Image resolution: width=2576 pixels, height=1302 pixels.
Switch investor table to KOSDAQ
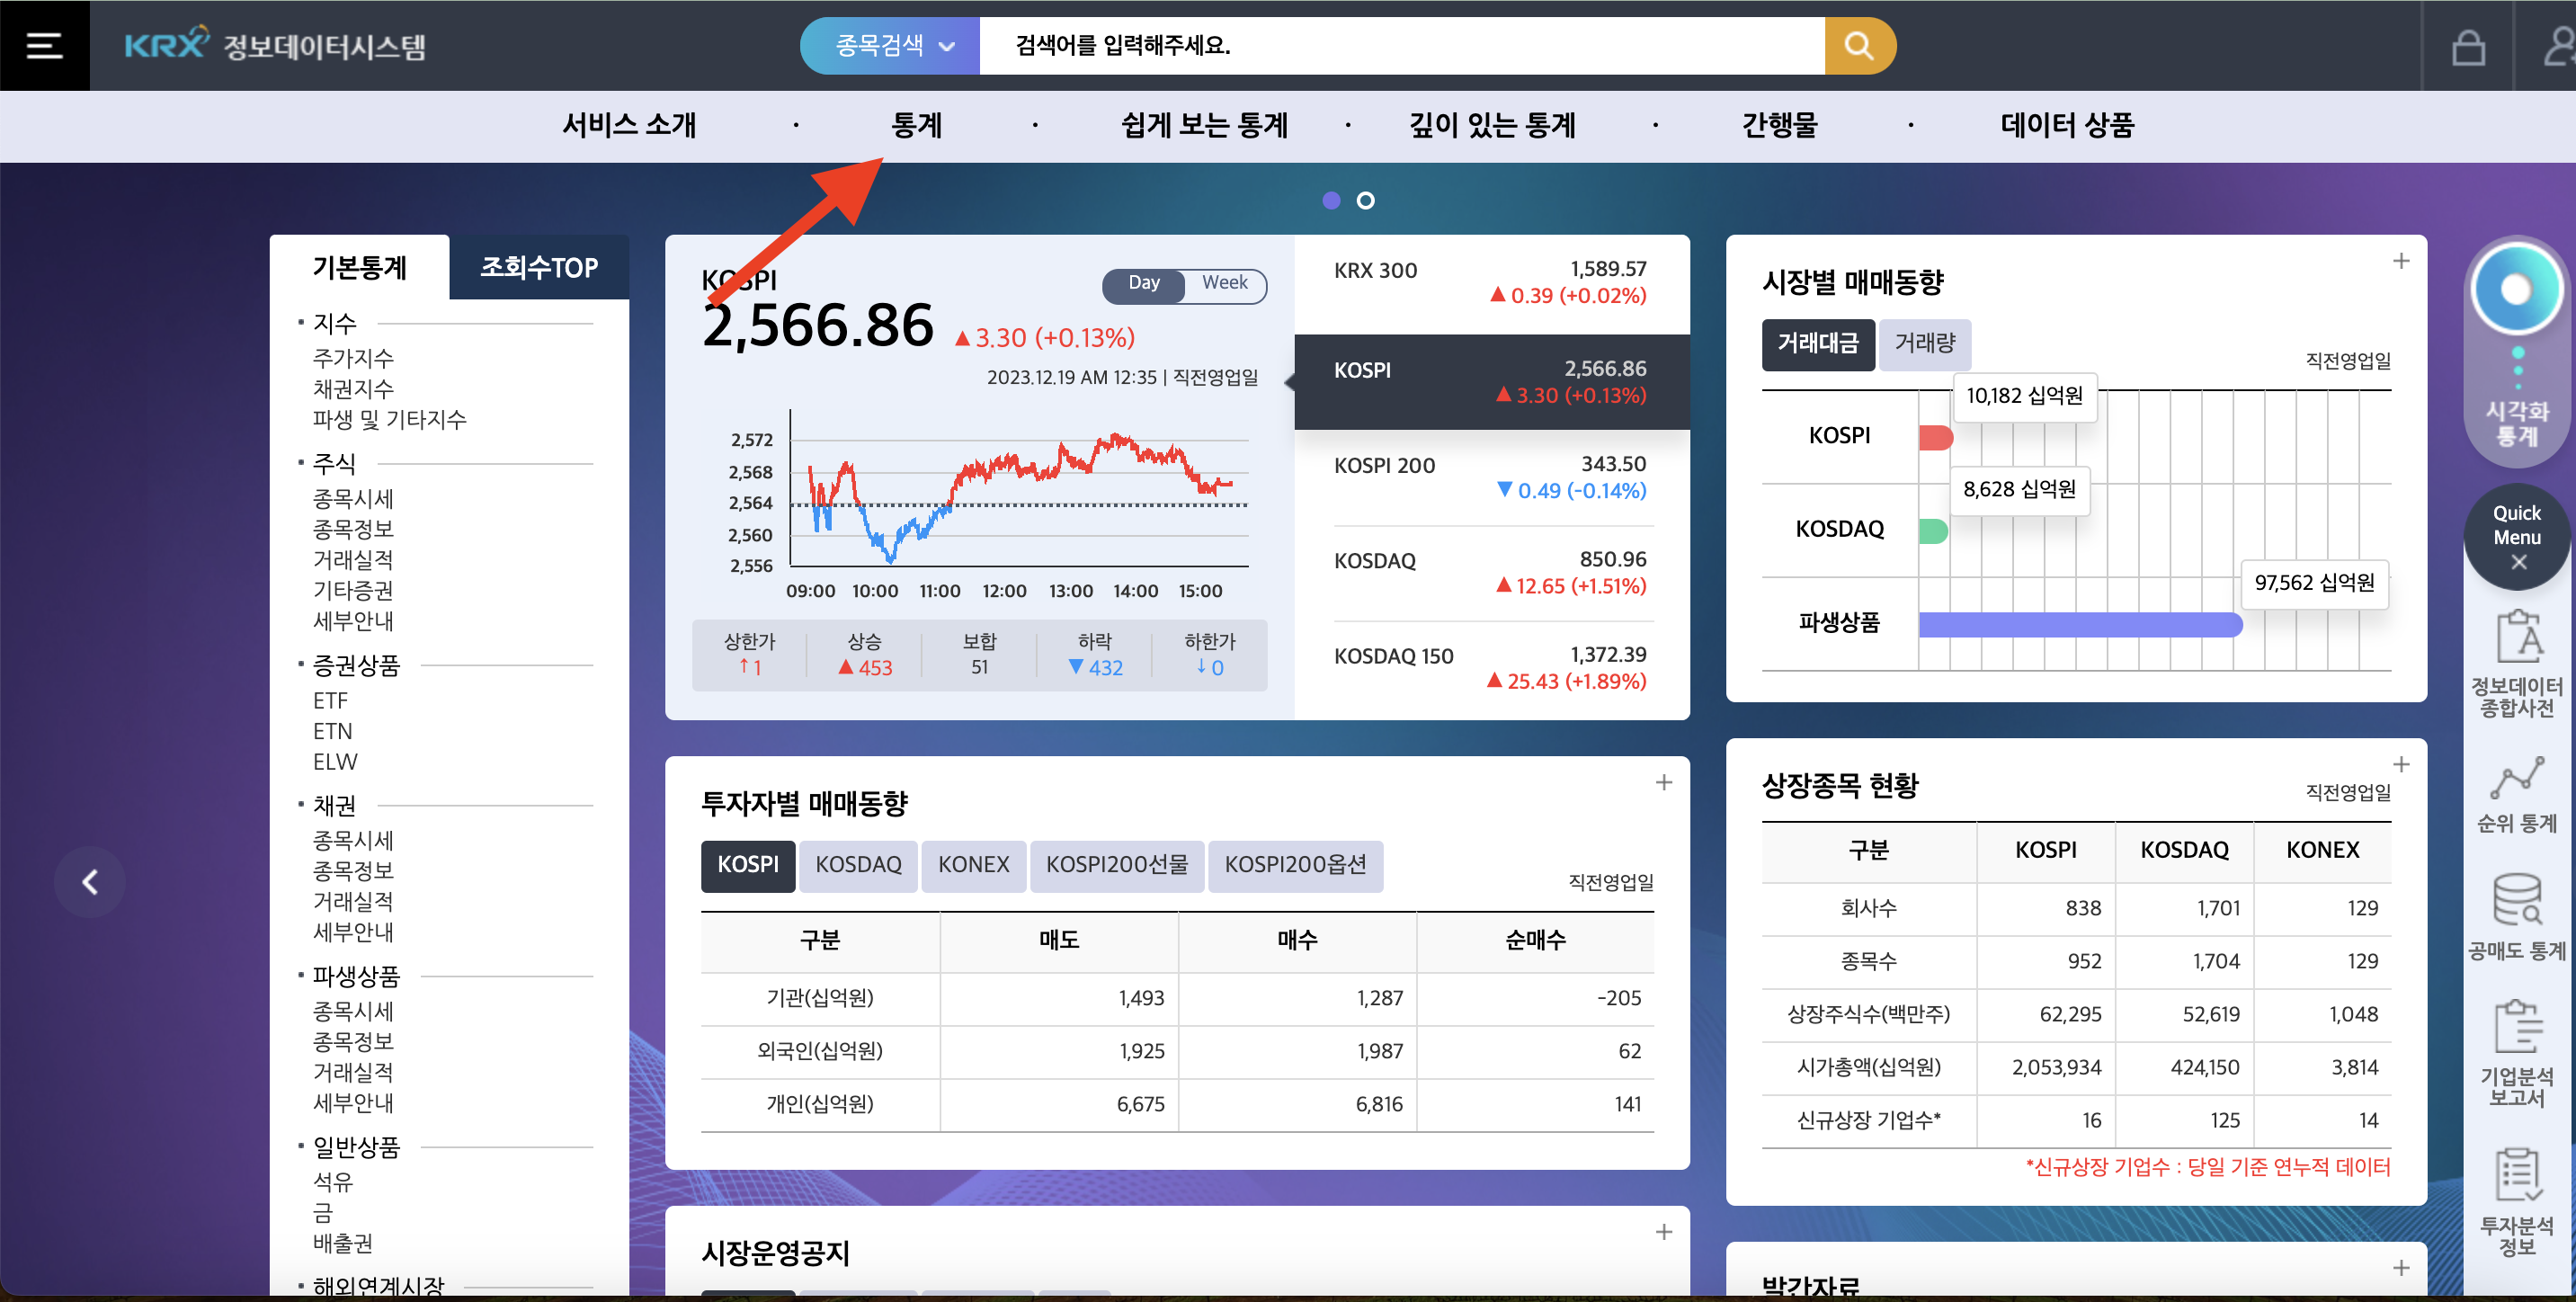point(857,866)
